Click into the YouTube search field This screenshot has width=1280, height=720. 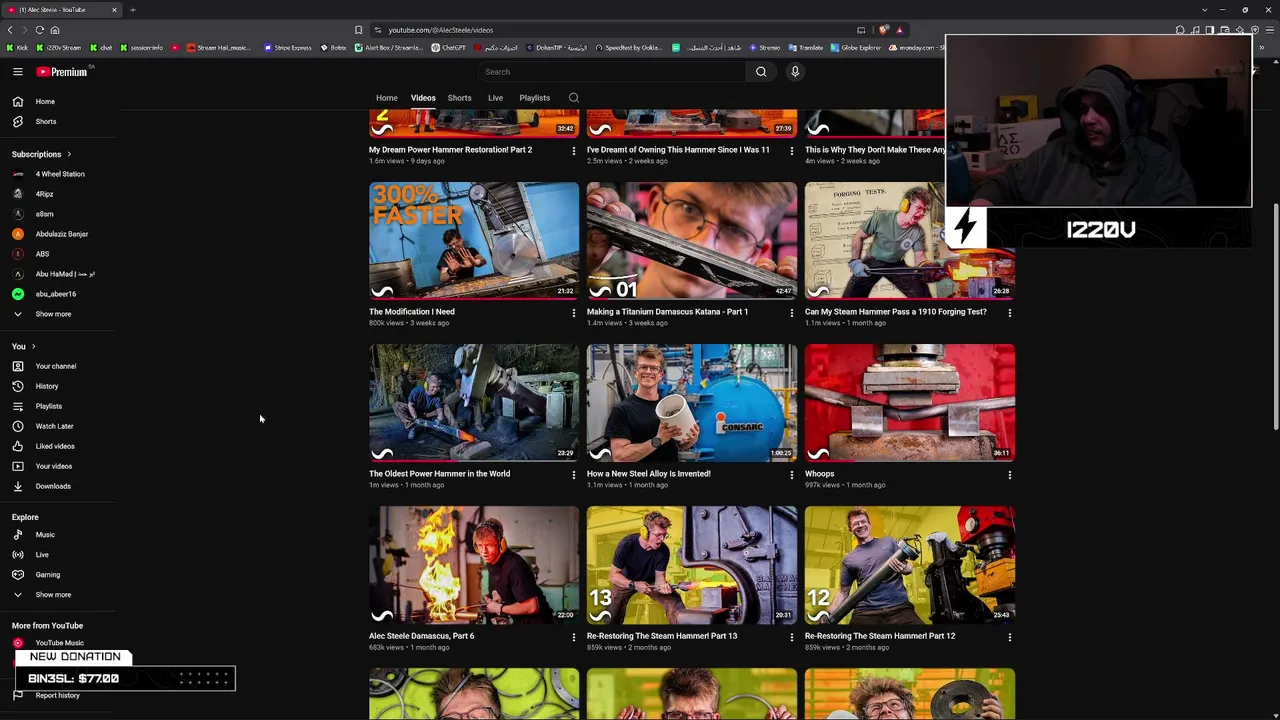(612, 72)
